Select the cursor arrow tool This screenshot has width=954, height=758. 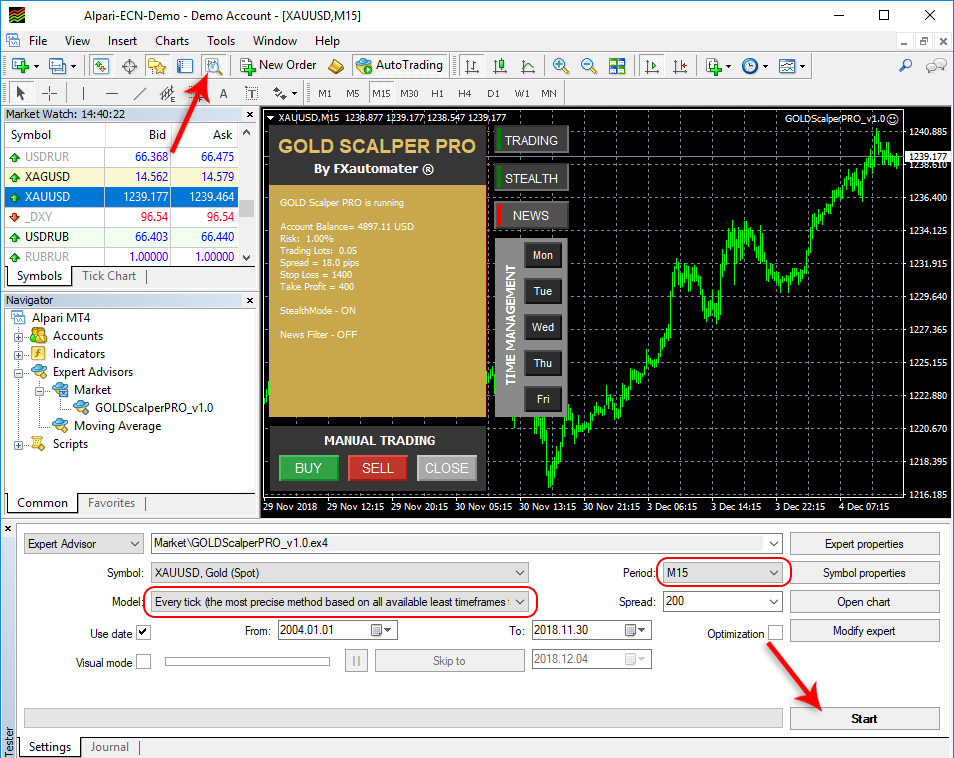(21, 93)
